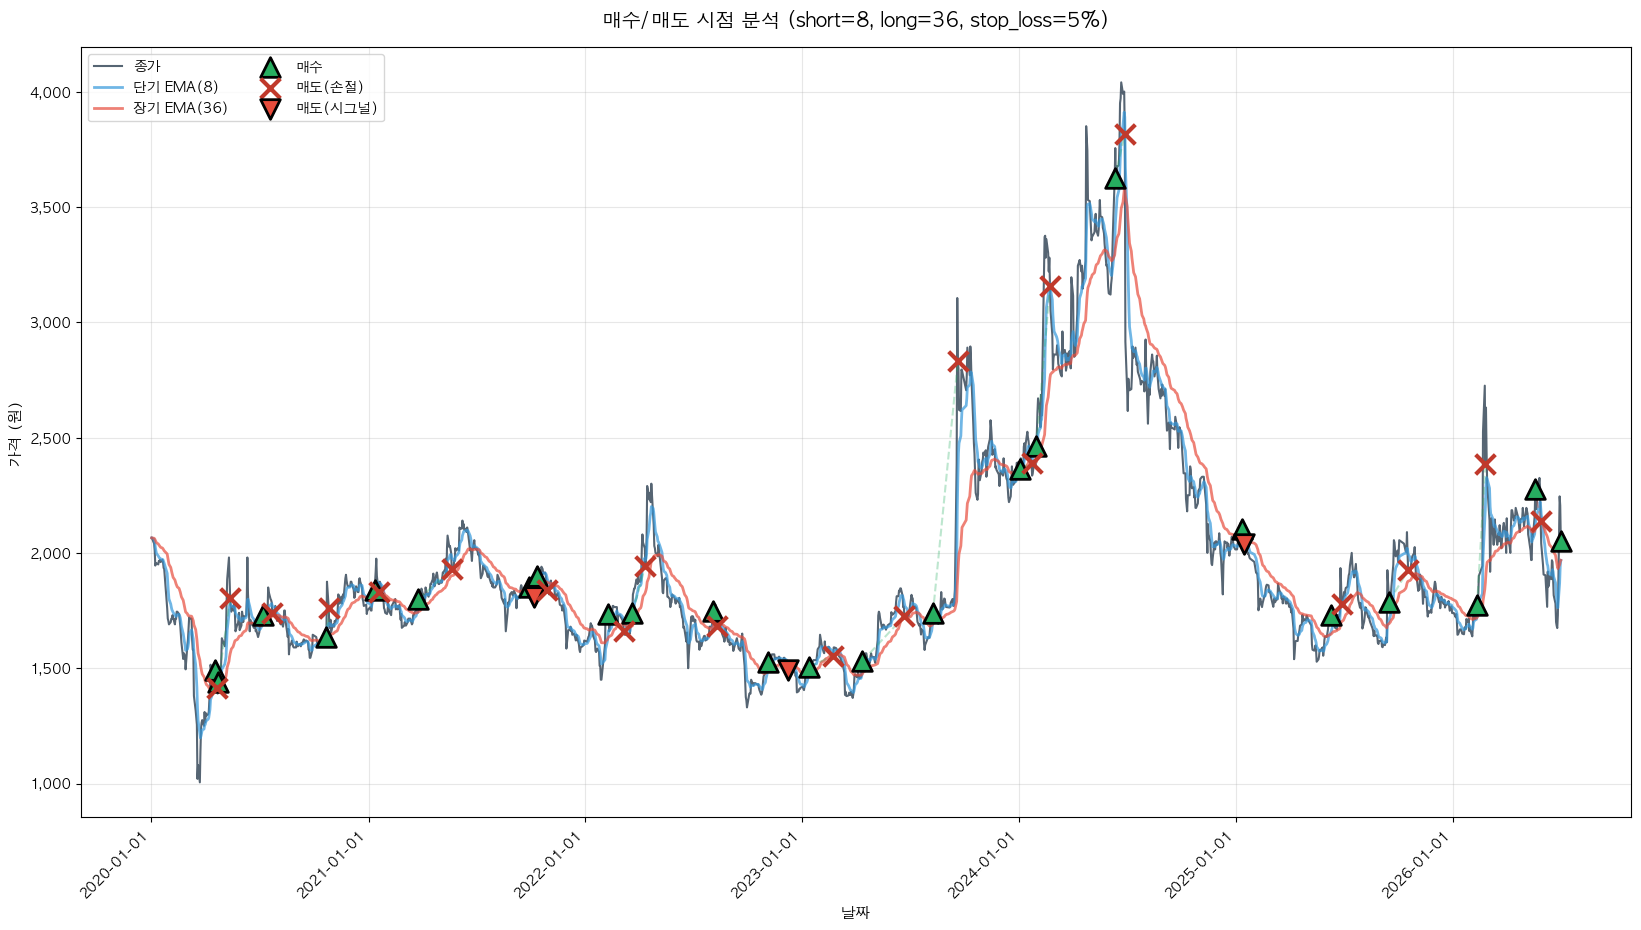Image resolution: width=1641 pixels, height=930 pixels.
Task: Select the buy triangle just below 3,600 peak
Action: (x=1115, y=179)
